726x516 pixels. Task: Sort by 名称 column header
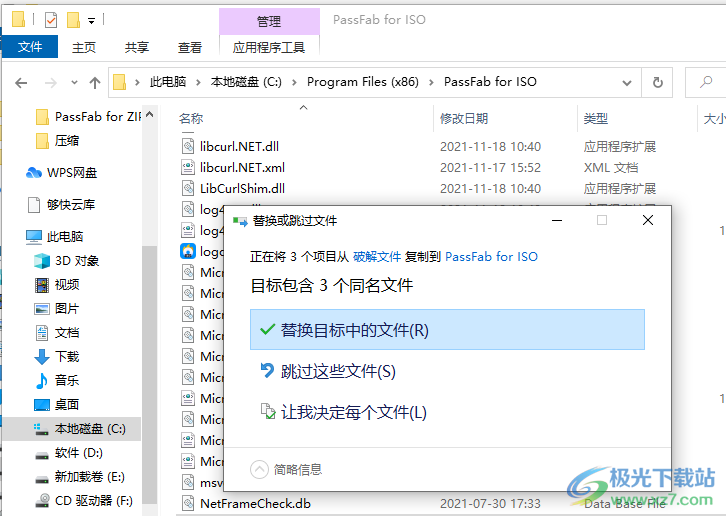[x=191, y=119]
